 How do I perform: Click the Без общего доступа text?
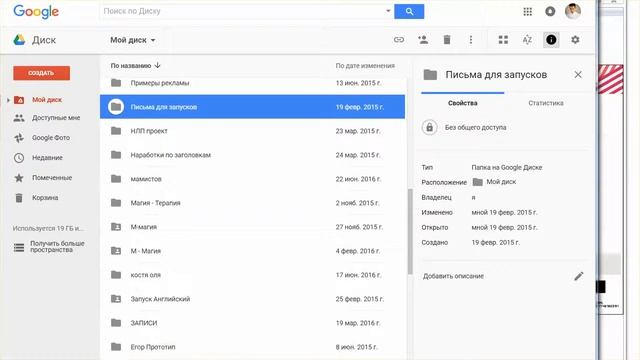pos(476,128)
